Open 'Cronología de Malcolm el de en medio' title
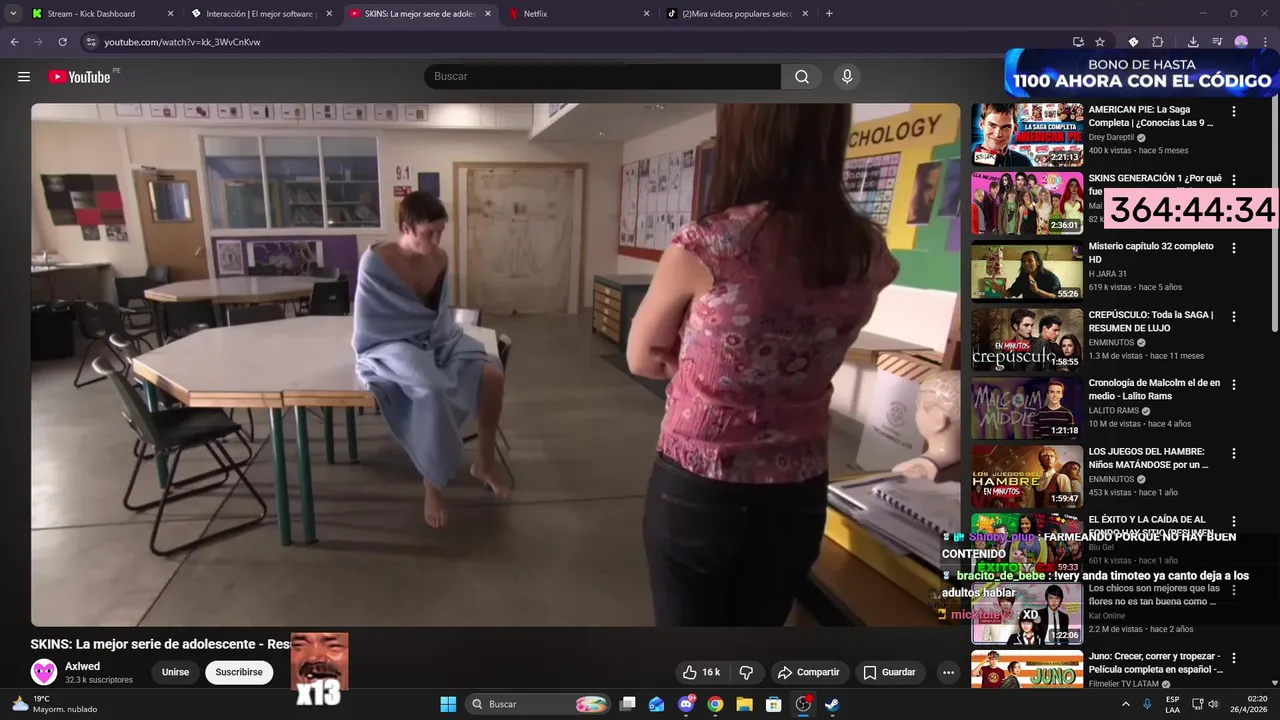 (x=1154, y=389)
